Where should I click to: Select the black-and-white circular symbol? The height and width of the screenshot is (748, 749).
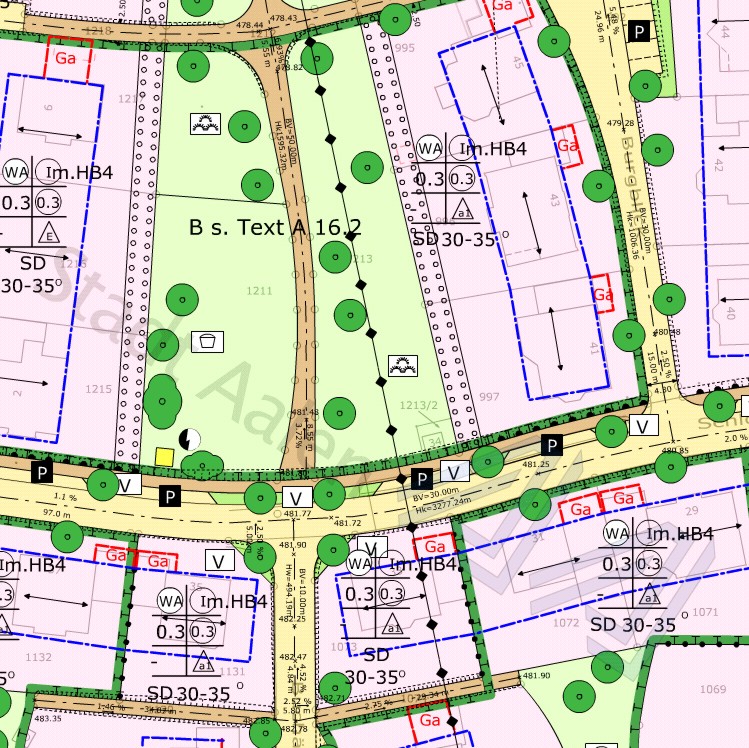(188, 438)
